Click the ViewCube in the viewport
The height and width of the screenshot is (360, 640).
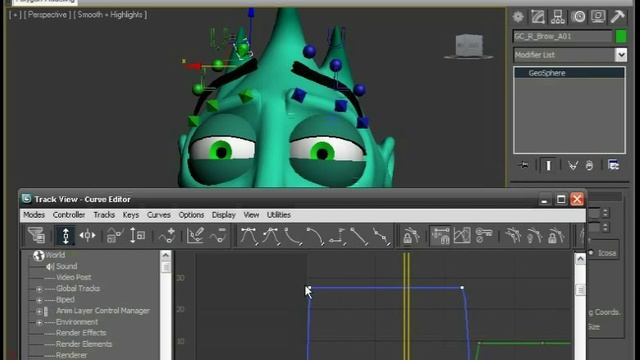coord(469,46)
